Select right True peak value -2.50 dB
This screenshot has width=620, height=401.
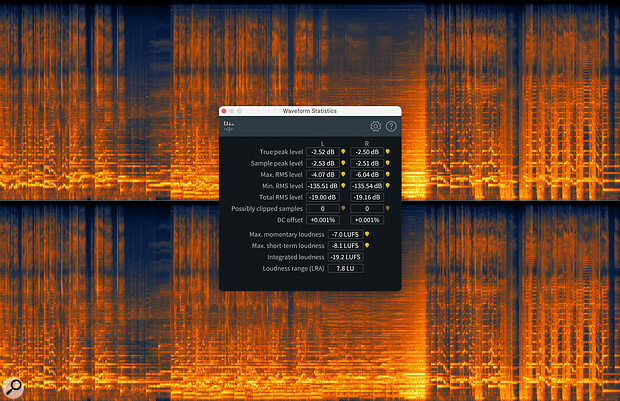[x=367, y=152]
